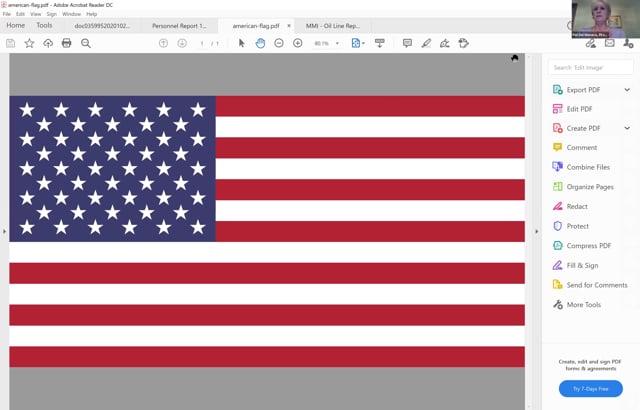This screenshot has width=640, height=410.
Task: Zoom out using the minus circle
Action: (279, 43)
